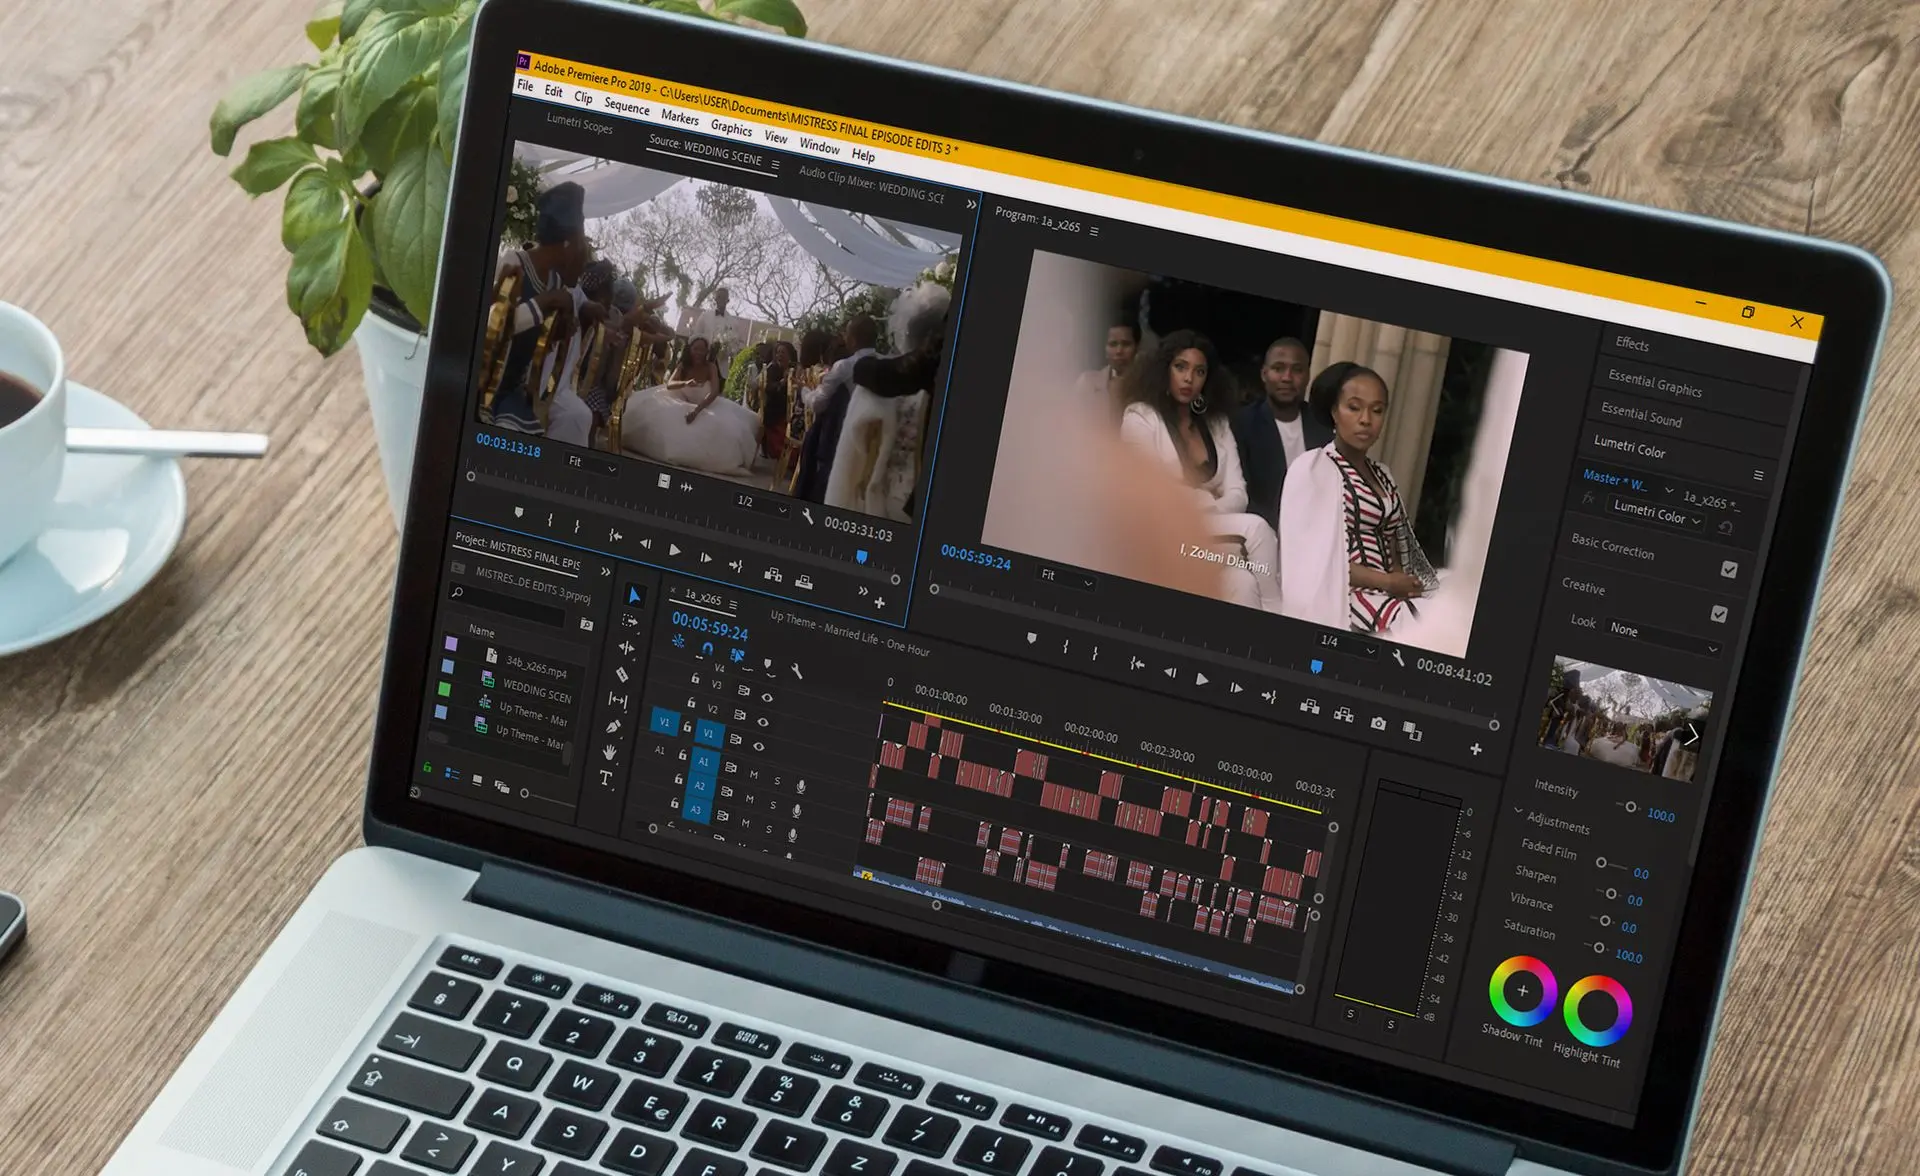
Task: Select the Track Select Forward tool
Action: point(629,621)
